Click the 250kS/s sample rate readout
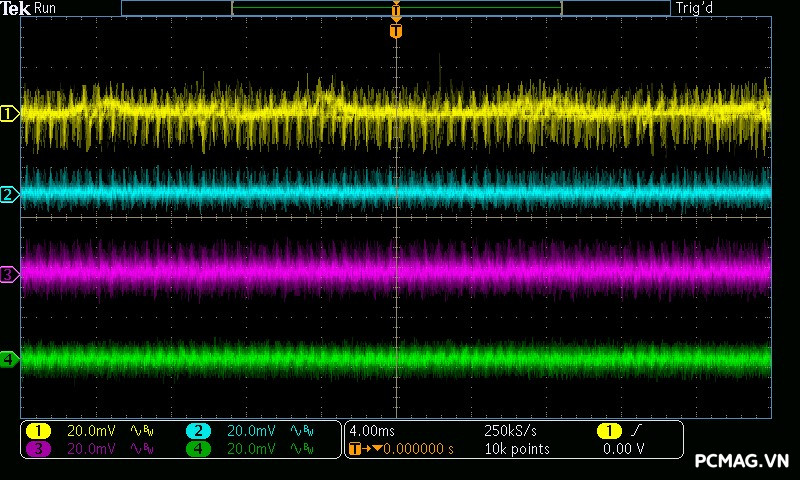Screen dimensions: 800x480 [510, 431]
